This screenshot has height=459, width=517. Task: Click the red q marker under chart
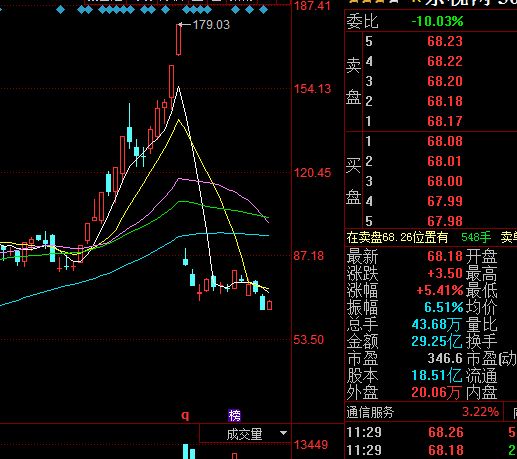point(185,415)
